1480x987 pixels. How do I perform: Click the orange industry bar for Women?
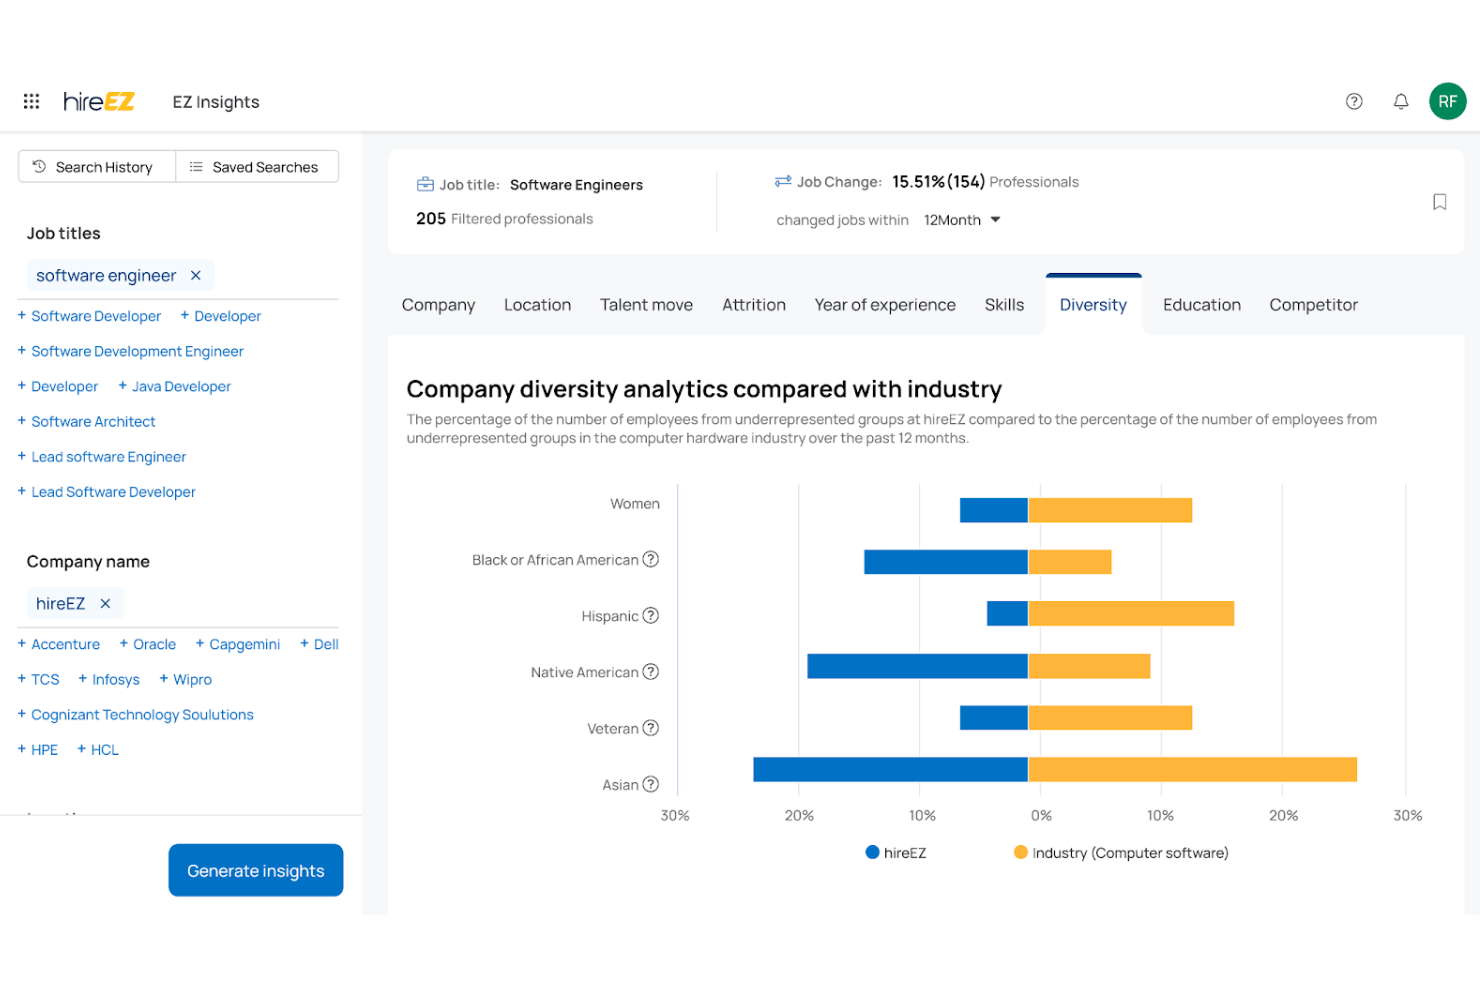coord(1110,510)
